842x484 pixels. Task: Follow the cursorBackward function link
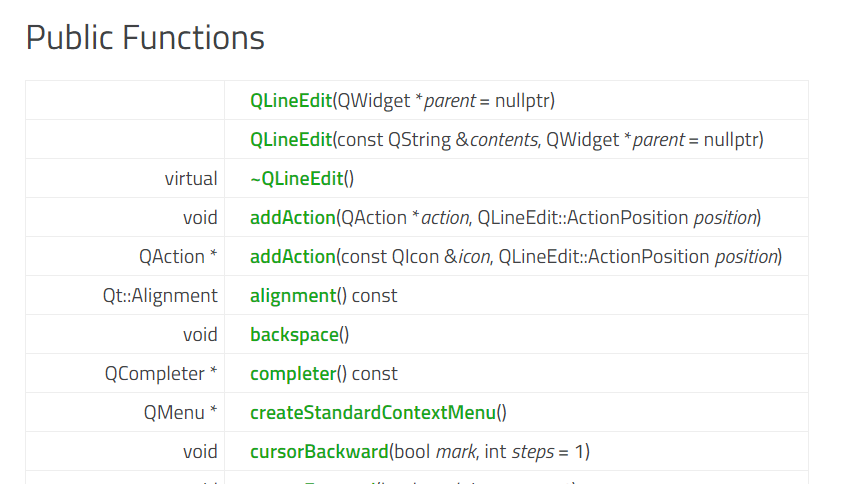tap(318, 452)
